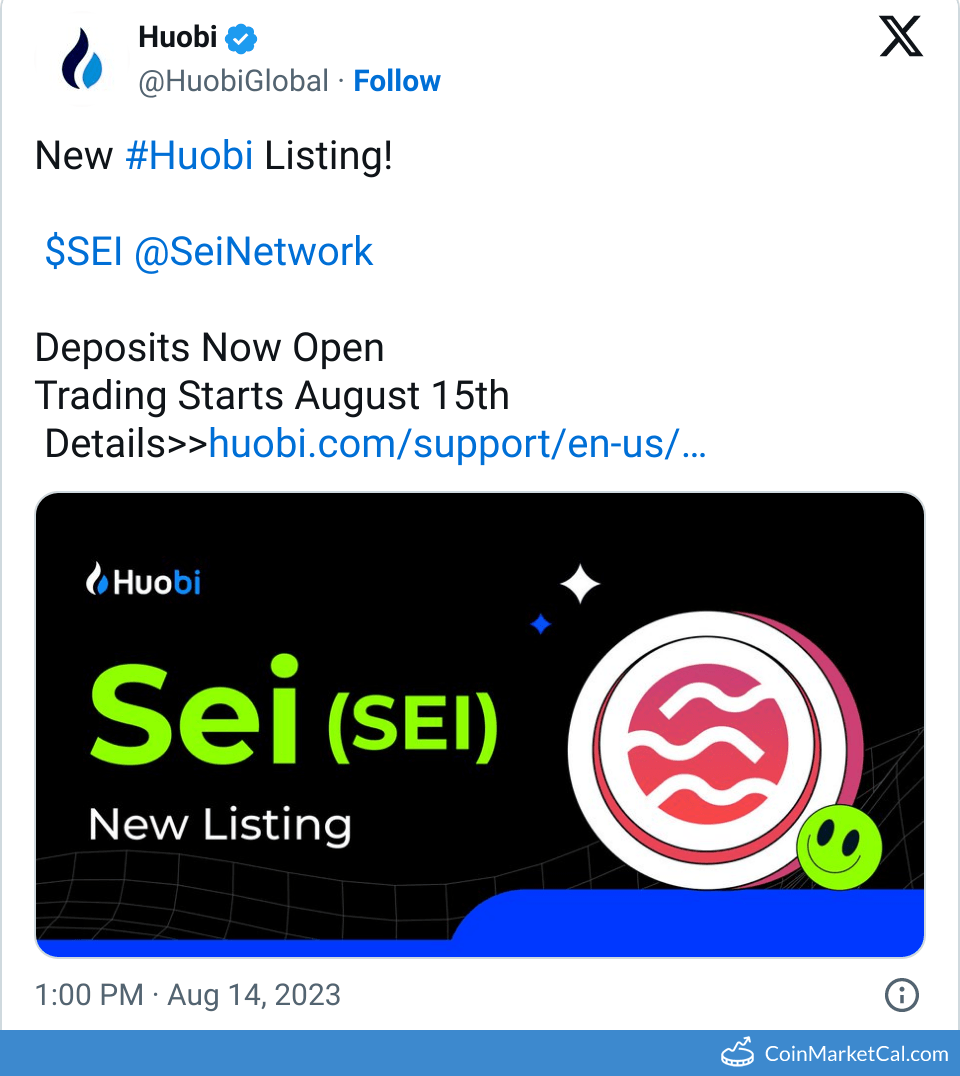The height and width of the screenshot is (1076, 960).
Task: Open the tweet timestamp Aug 14, 2023
Action: pyautogui.click(x=185, y=995)
